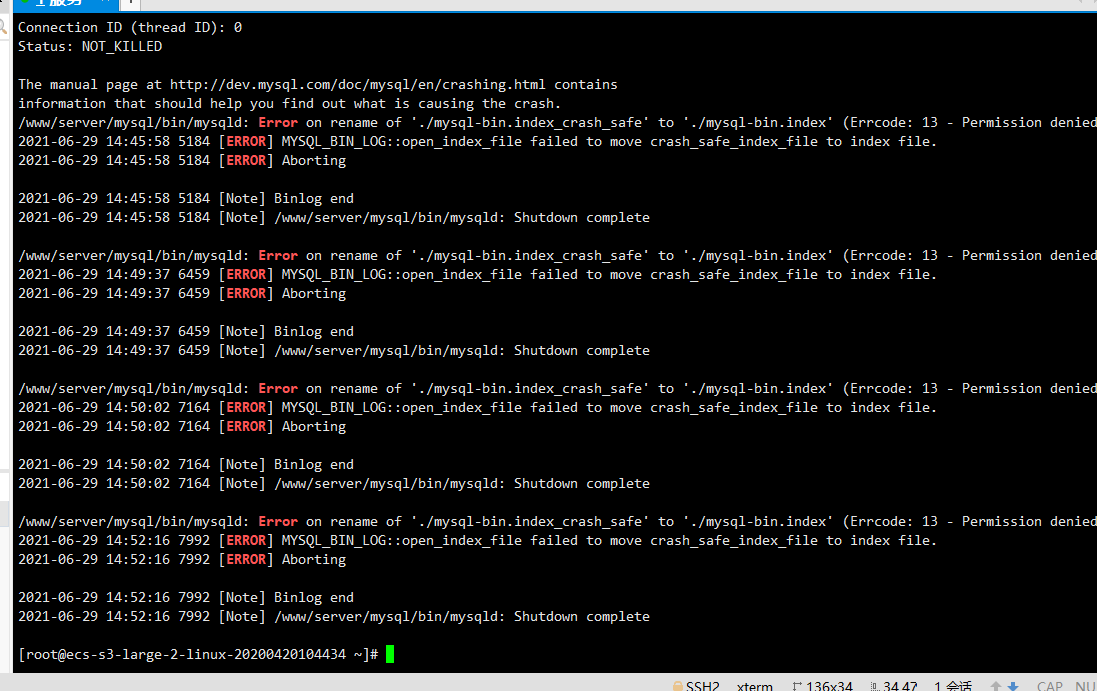The height and width of the screenshot is (691, 1097).
Task: Click the 14:49:37 Shutdown complete note
Action: click(x=334, y=350)
